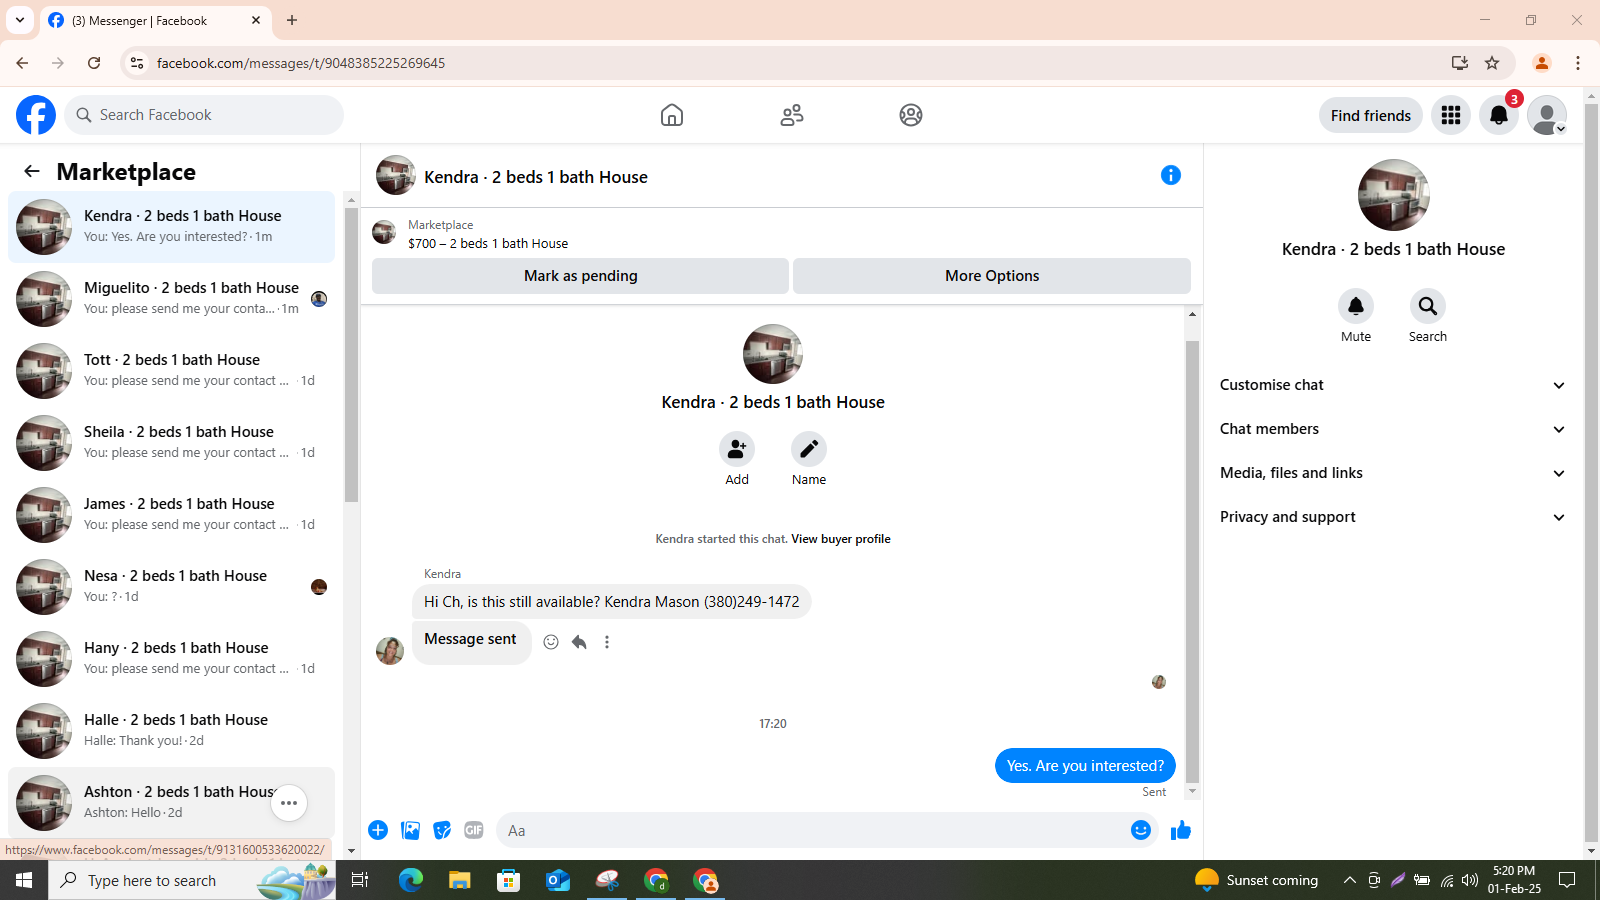Bookmark this page with star icon
The height and width of the screenshot is (900, 1600).
1492,63
